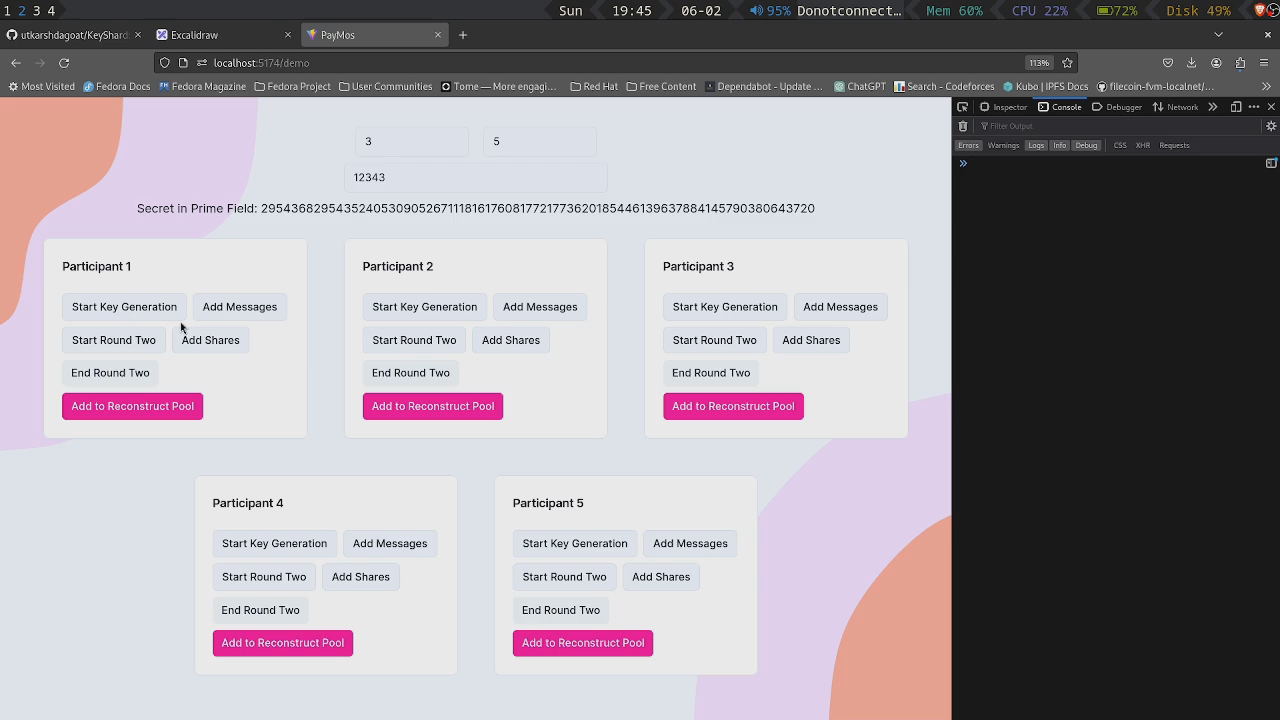The image size is (1280, 720).
Task: Clear the console with the trash icon
Action: pyautogui.click(x=963, y=126)
